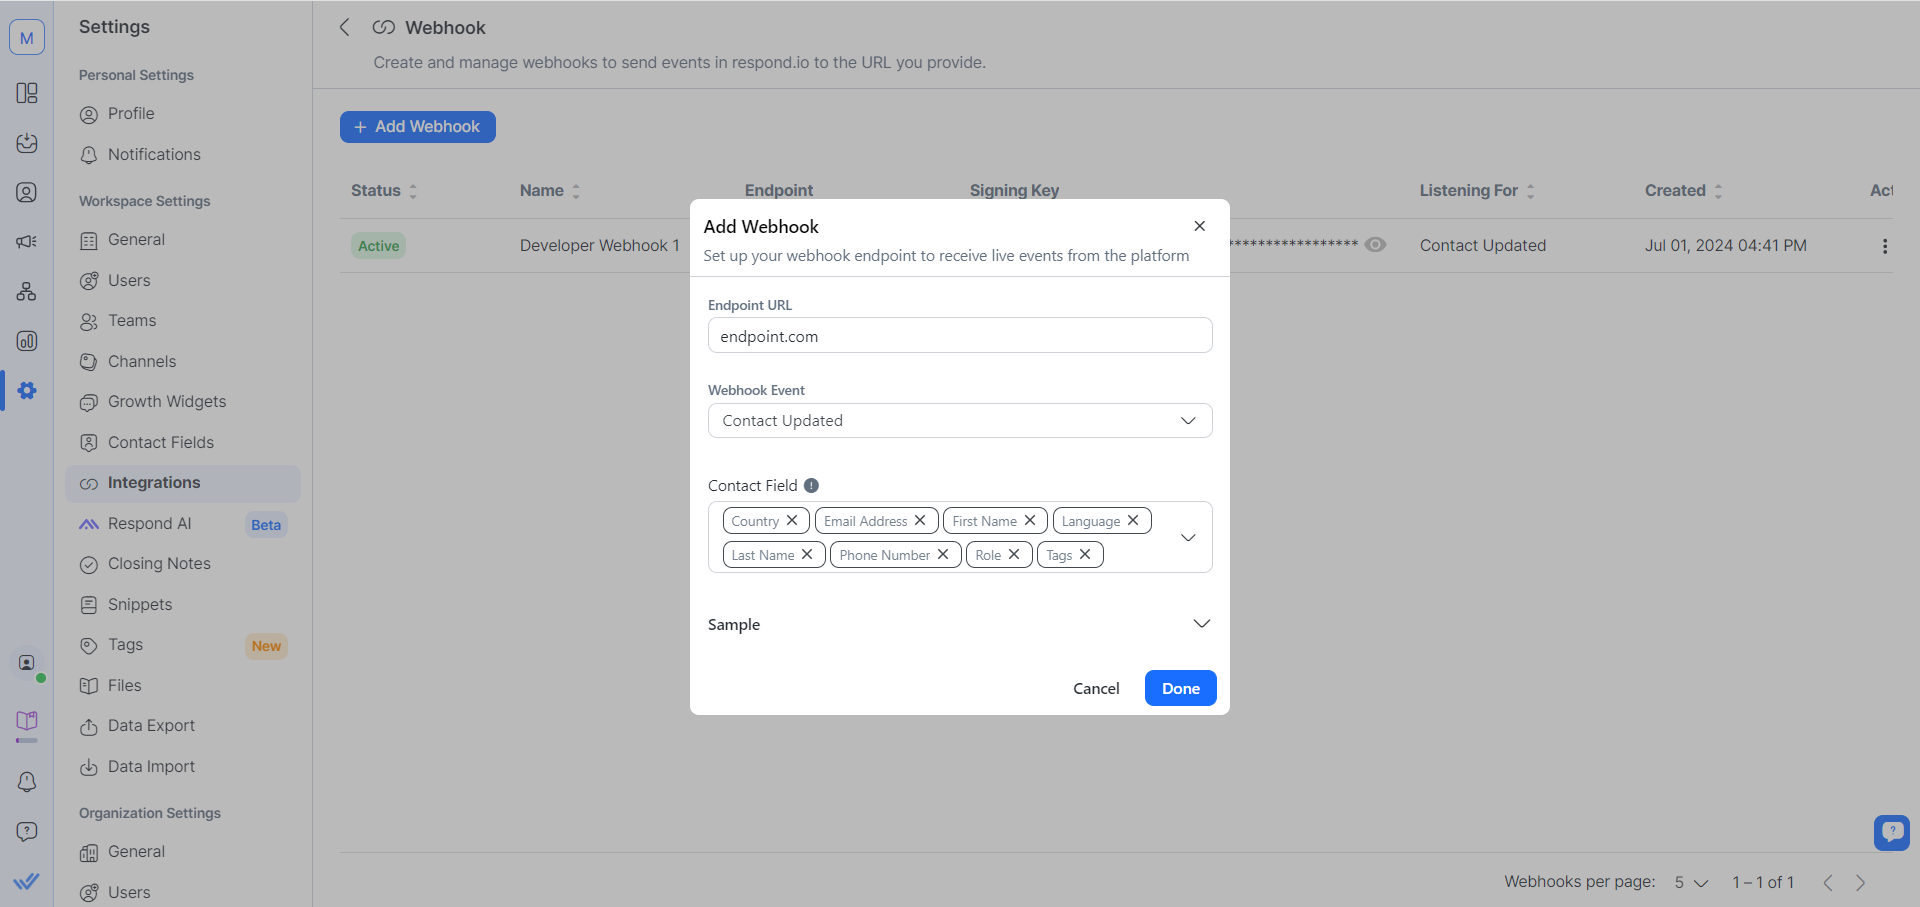The image size is (1920, 907).
Task: Expand the Sample section
Action: (x=1201, y=624)
